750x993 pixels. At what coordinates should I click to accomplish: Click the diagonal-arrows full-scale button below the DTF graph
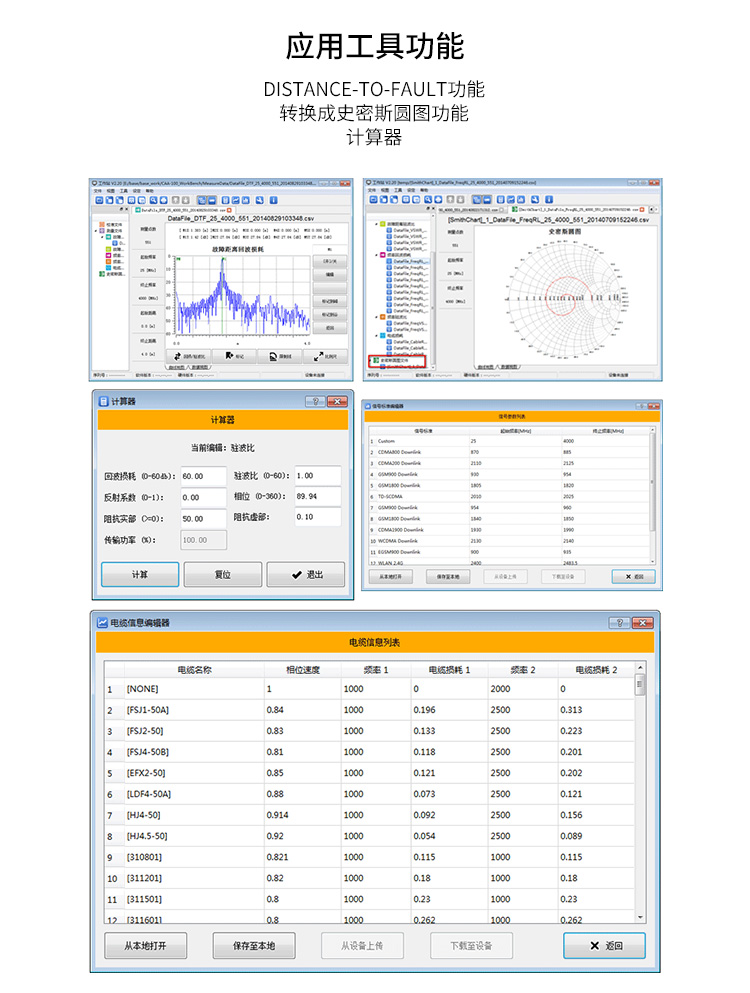[x=326, y=357]
